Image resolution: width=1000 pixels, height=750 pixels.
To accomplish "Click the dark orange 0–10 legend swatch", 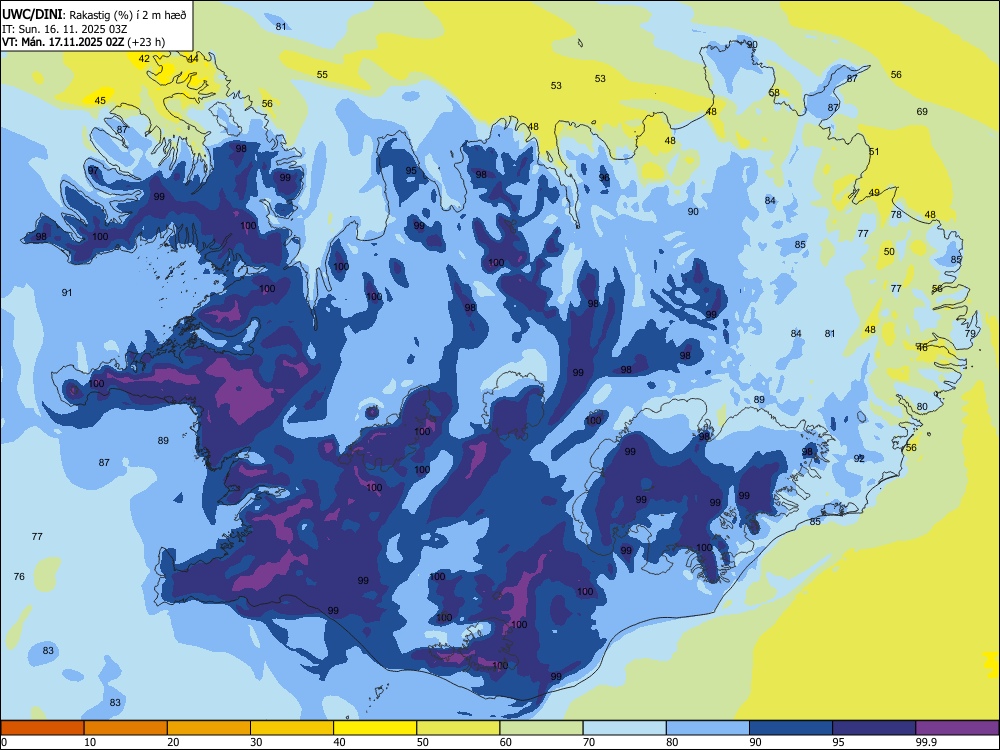I will coord(42,728).
